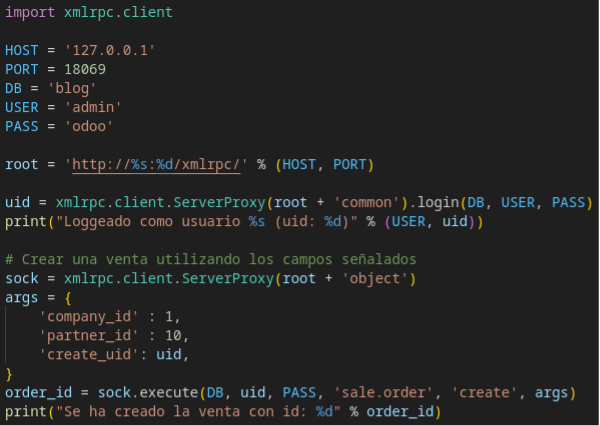Select the port number 18069
This screenshot has width=600, height=426.
click(85, 69)
